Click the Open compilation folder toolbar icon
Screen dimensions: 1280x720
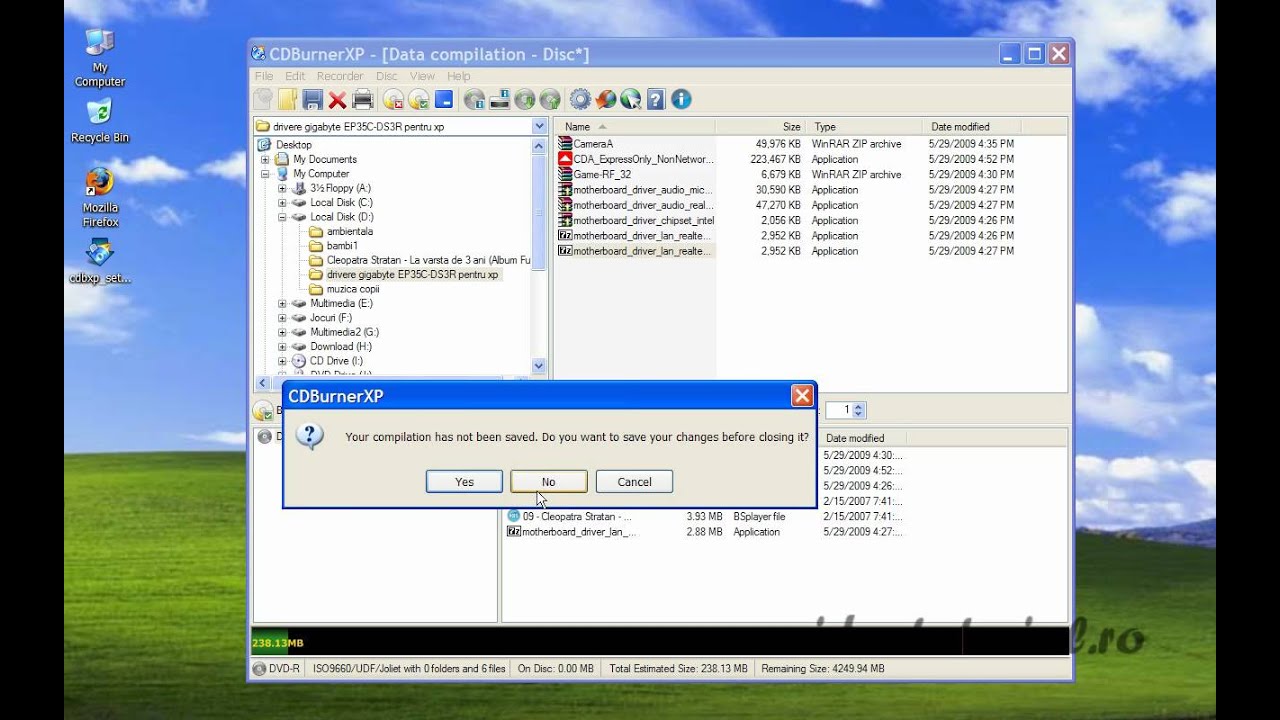point(288,99)
